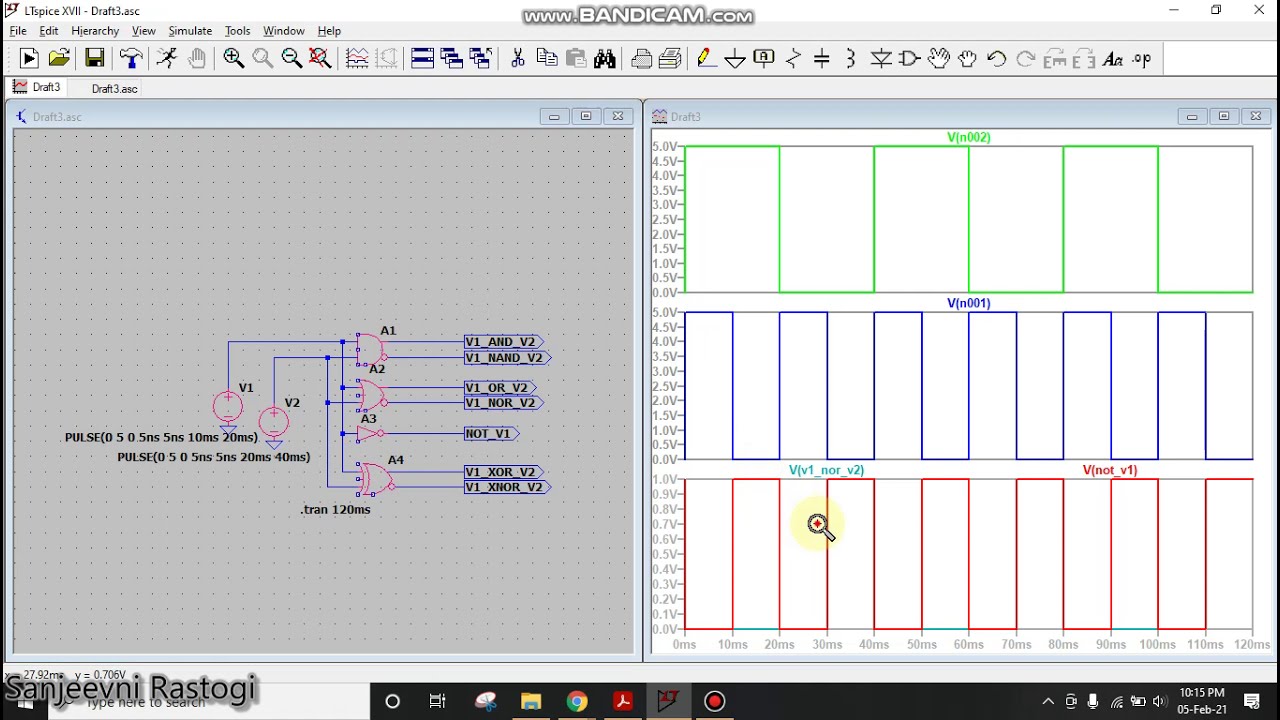Click the .op SPICE directive tool

[1141, 59]
